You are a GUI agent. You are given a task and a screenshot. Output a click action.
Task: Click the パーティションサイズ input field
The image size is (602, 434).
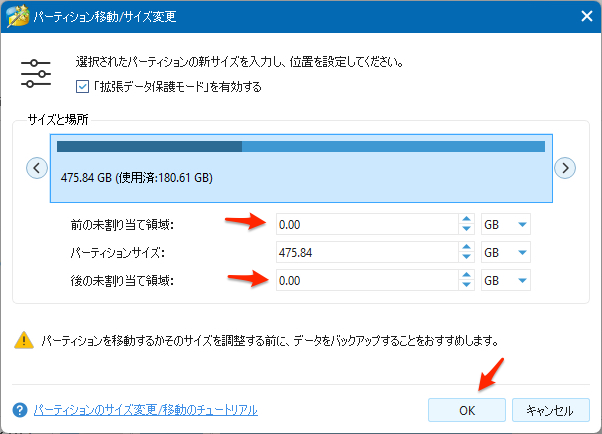click(x=366, y=253)
